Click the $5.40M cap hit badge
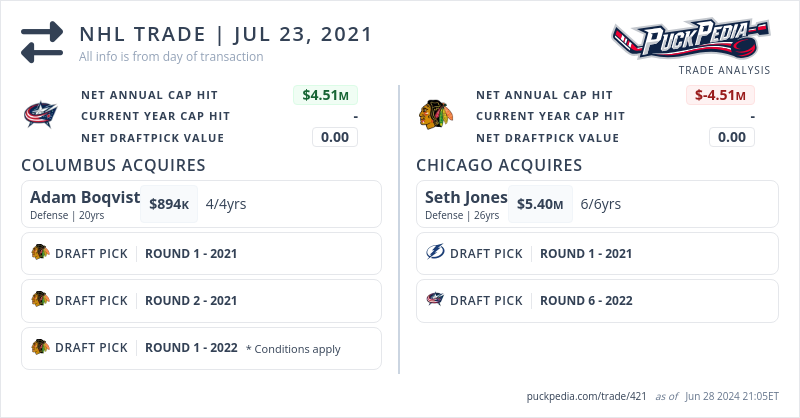The height and width of the screenshot is (418, 800). (540, 204)
